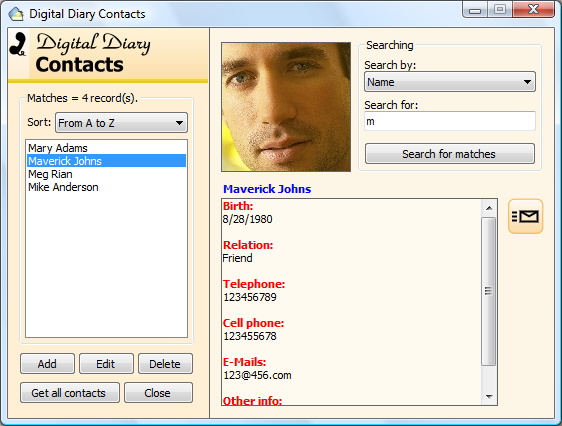The height and width of the screenshot is (426, 562).
Task: Click the app icon in title bar
Action: (x=16, y=14)
